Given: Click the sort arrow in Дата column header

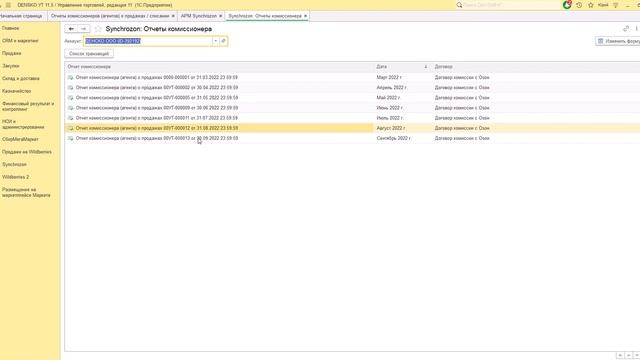Looking at the screenshot, I should pos(426,67).
